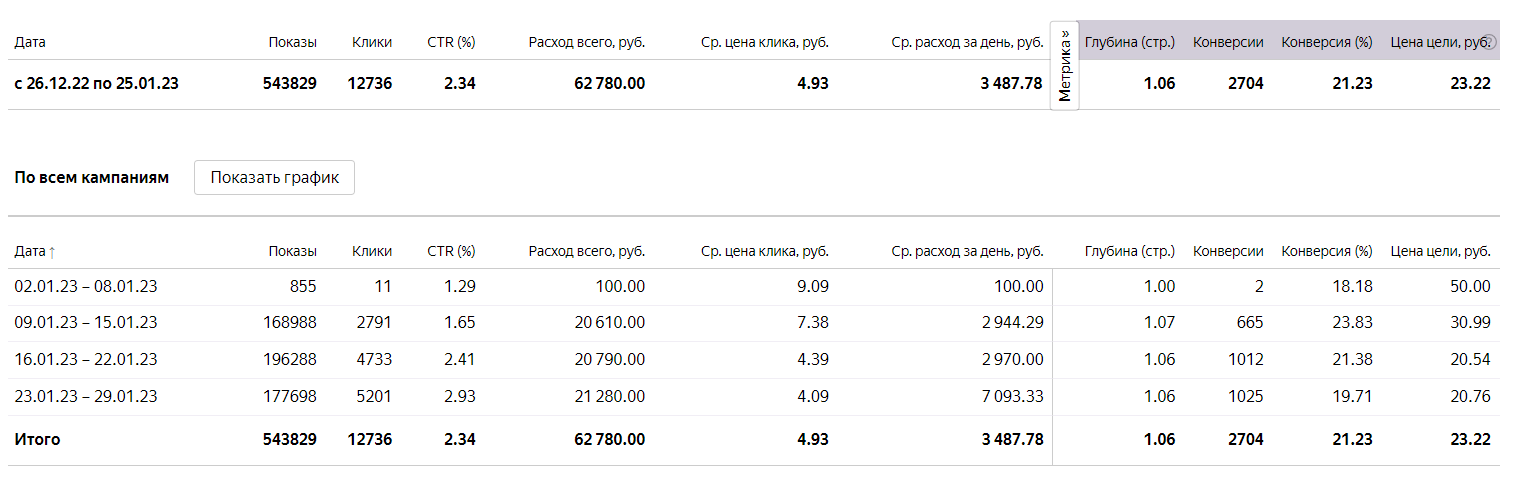1540x486 pixels.
Task: Select the 02.01.23 – 08.01.23 week row
Action: (753, 286)
